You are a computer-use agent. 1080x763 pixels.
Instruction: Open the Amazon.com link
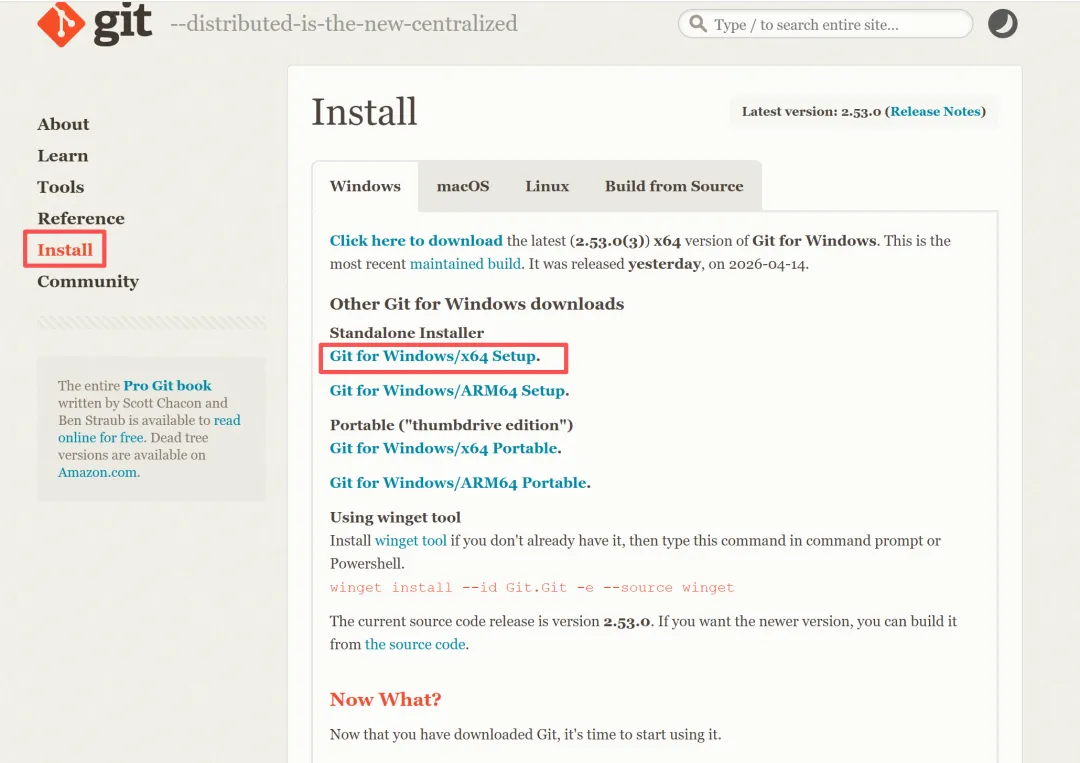click(x=97, y=472)
